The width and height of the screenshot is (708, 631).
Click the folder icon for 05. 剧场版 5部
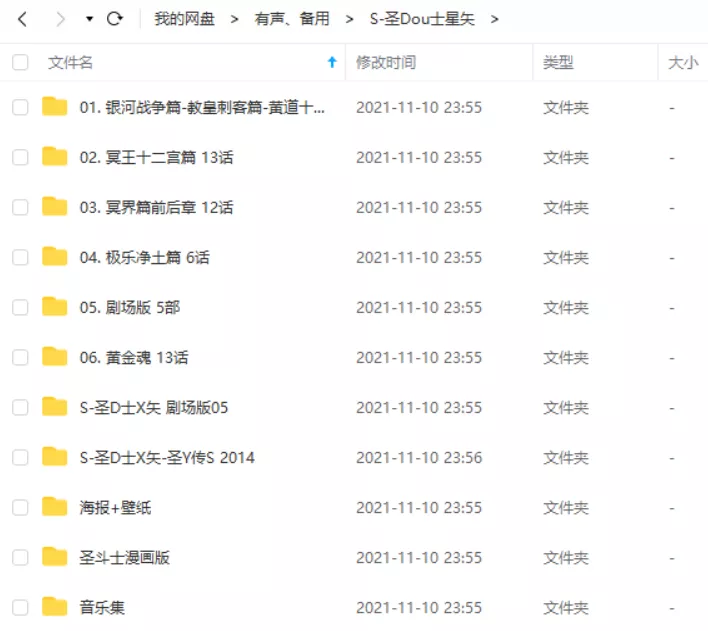click(55, 307)
